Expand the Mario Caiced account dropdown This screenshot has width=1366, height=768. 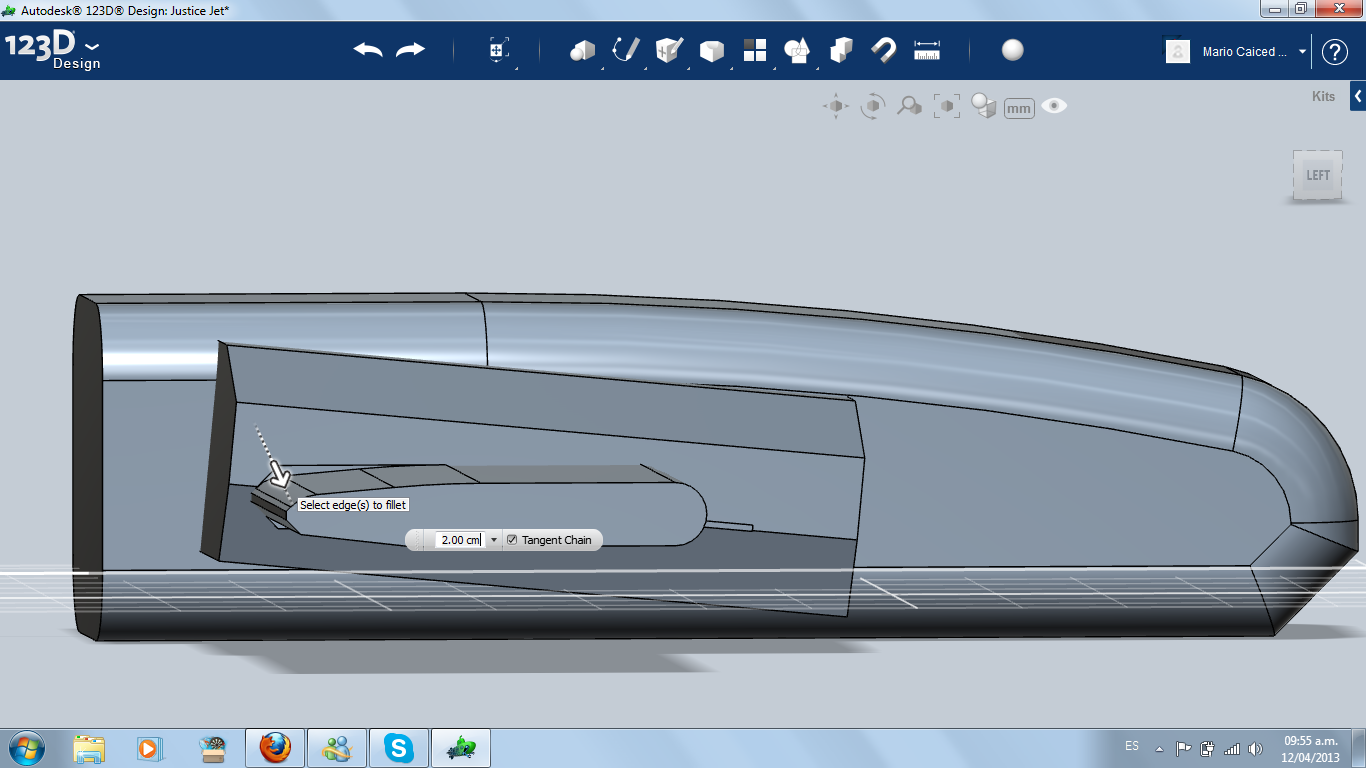click(1302, 52)
